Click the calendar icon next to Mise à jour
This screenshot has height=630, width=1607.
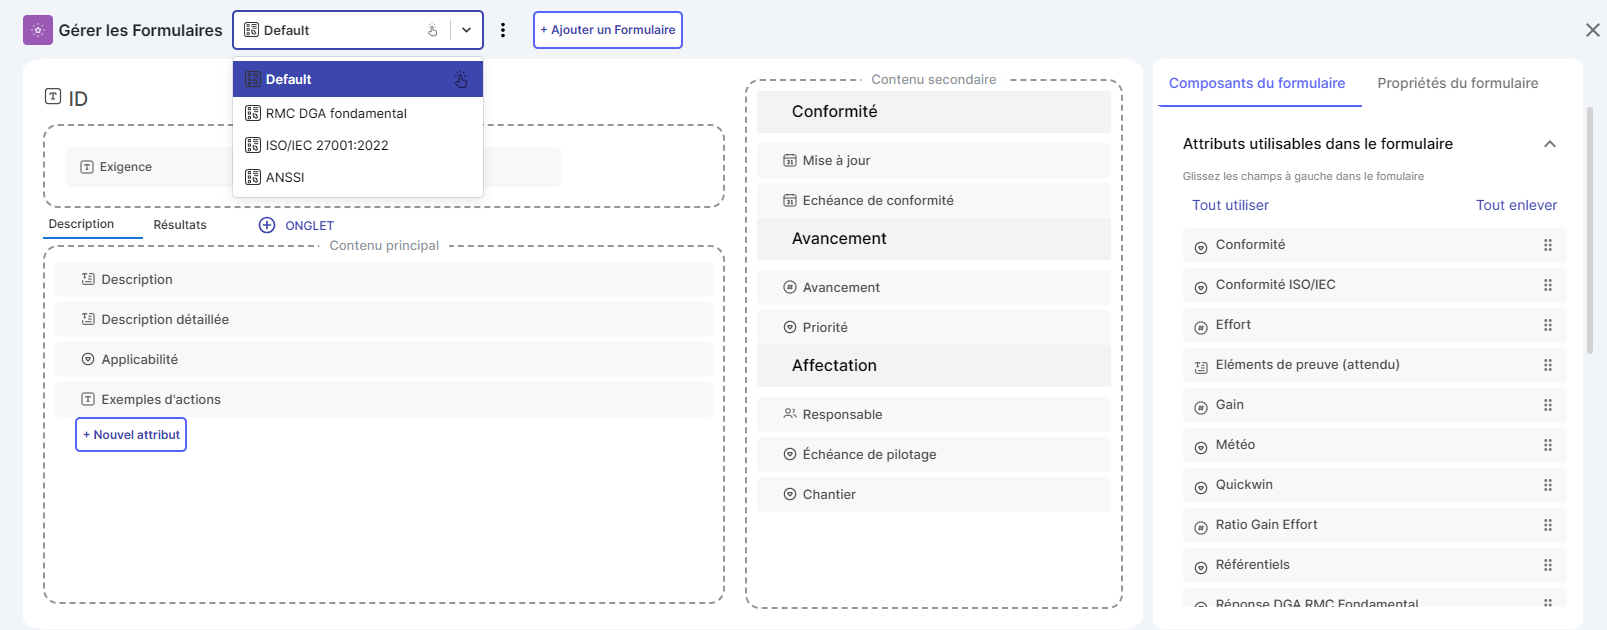790,161
